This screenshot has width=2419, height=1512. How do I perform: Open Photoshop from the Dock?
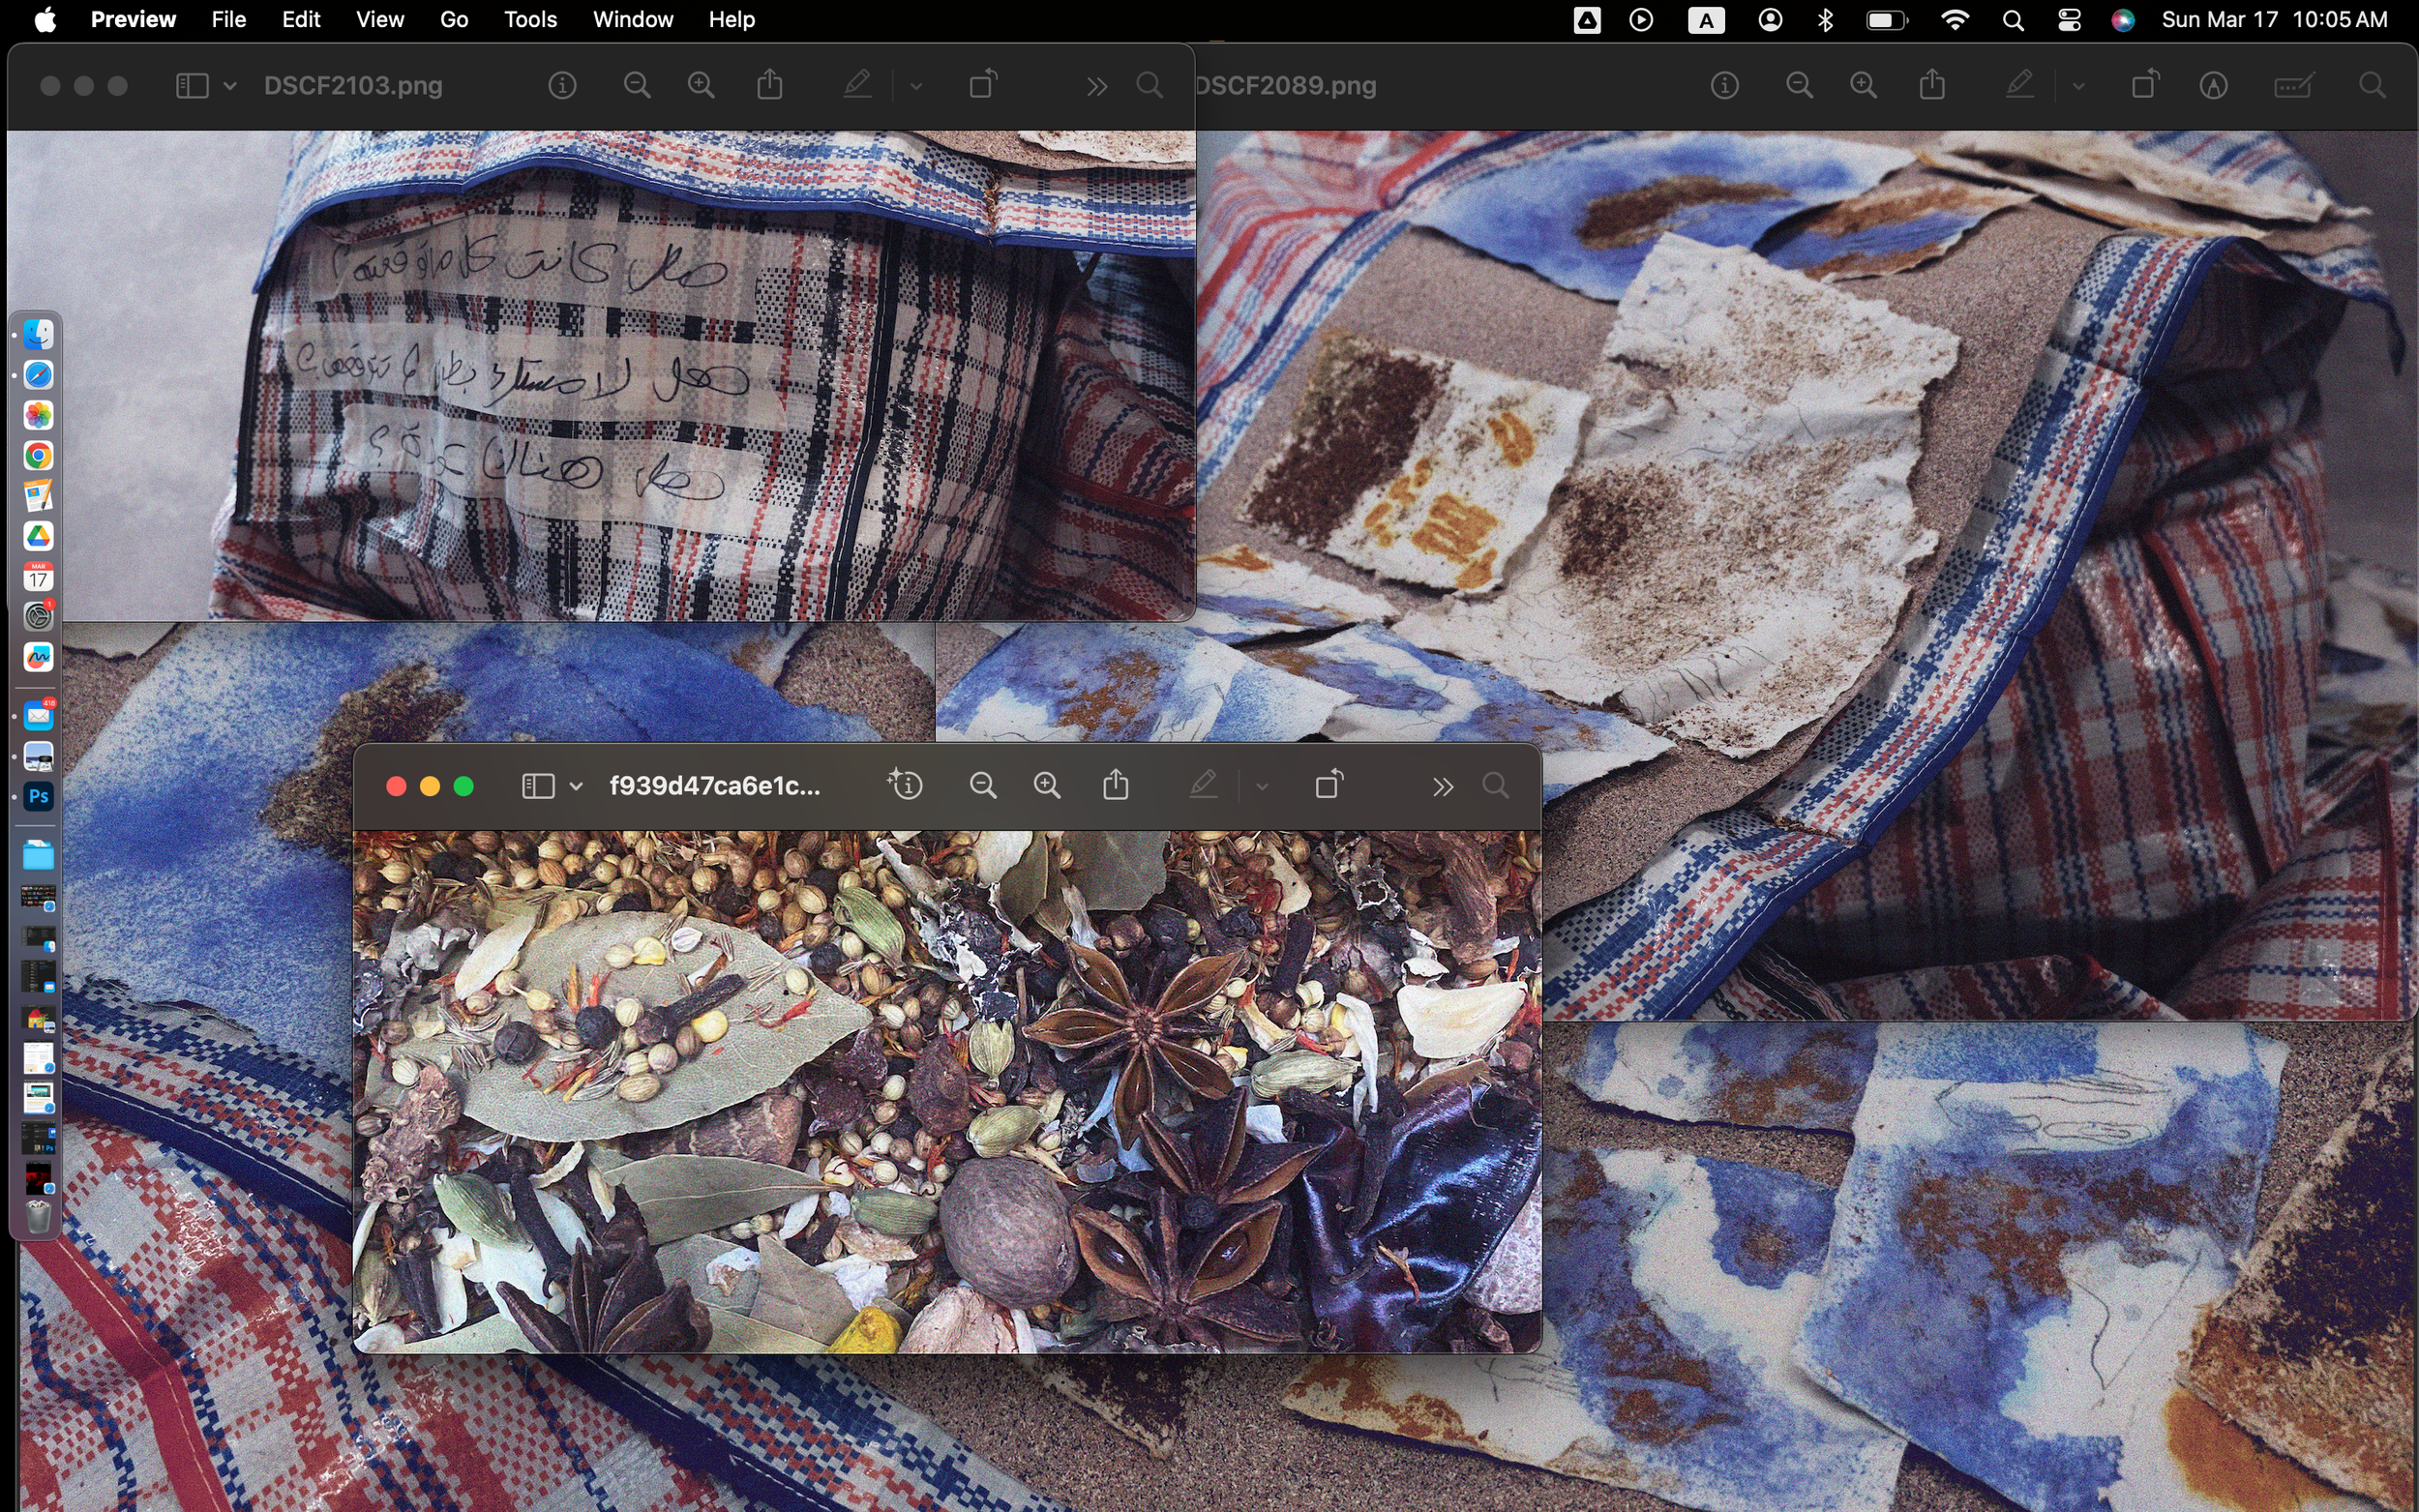(x=38, y=797)
